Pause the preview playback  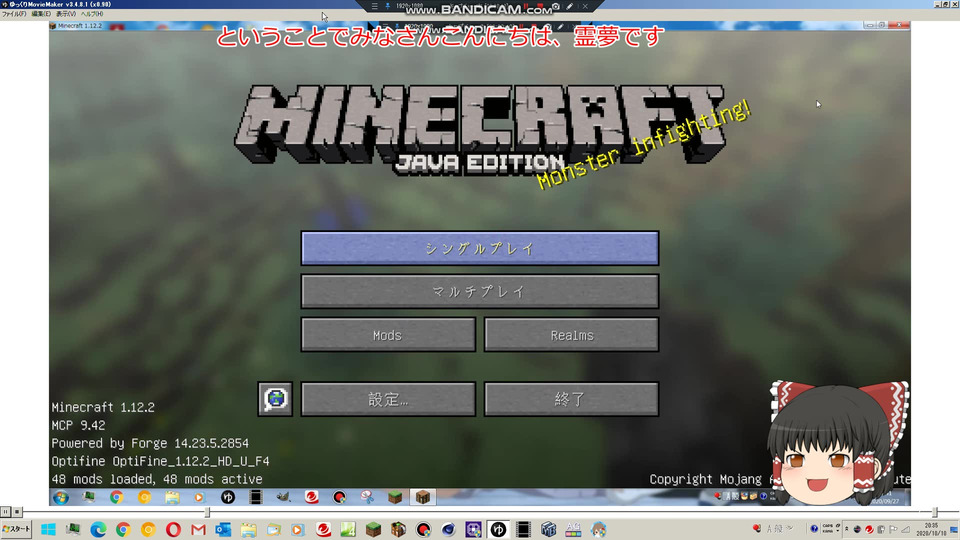(x=5, y=511)
